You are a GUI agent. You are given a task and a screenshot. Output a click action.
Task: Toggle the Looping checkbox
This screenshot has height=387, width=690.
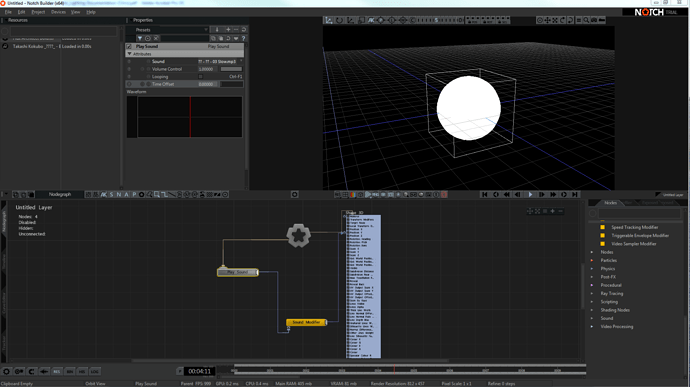coord(201,77)
